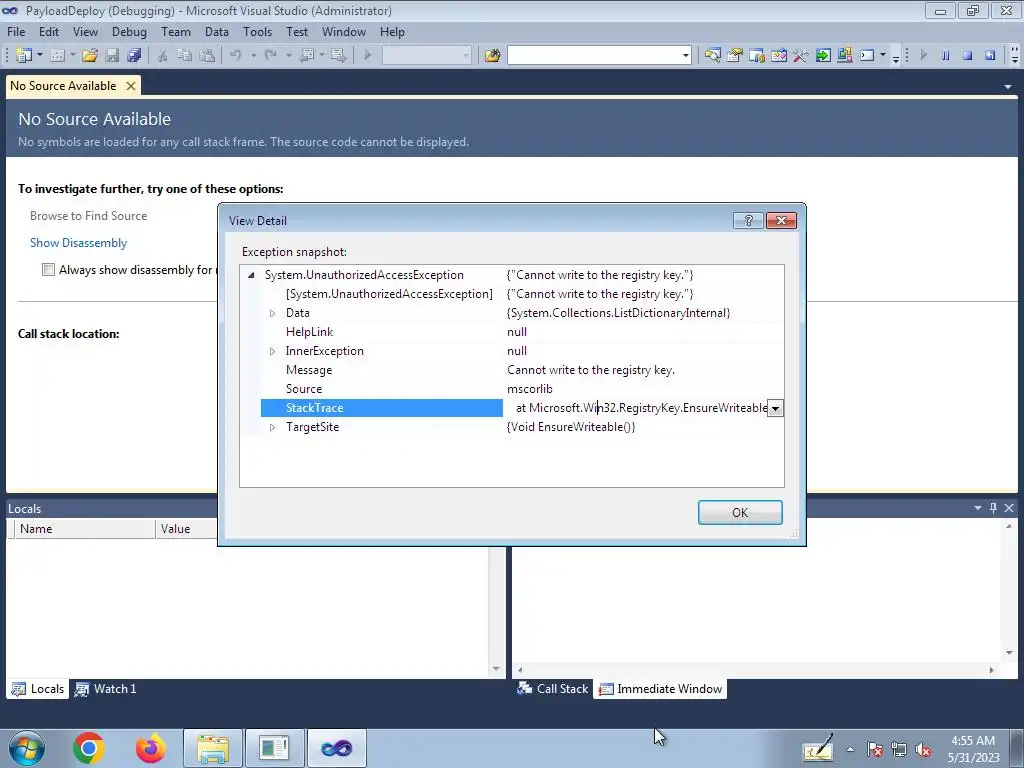Select the Source property row
Image resolution: width=1024 pixels, height=768 pixels.
(x=512, y=389)
